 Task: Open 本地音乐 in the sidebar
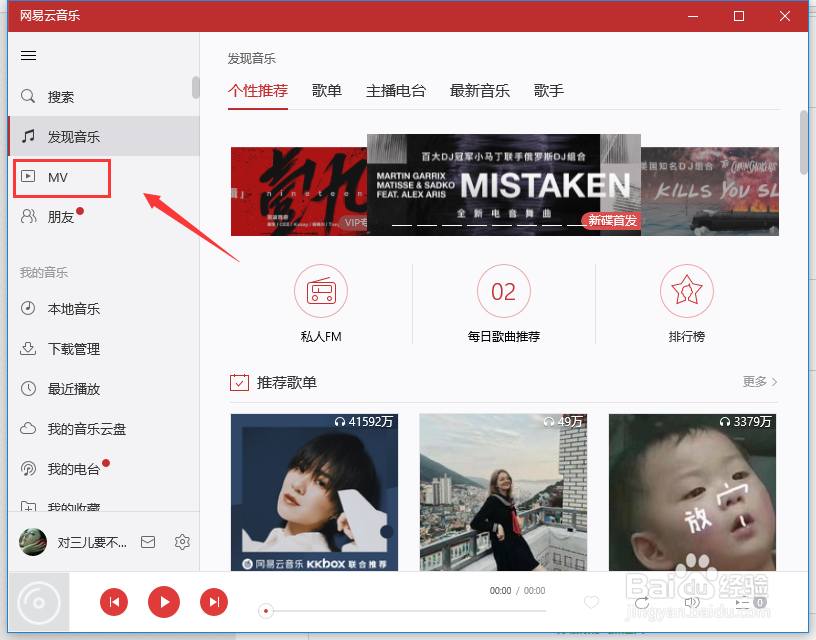click(74, 309)
